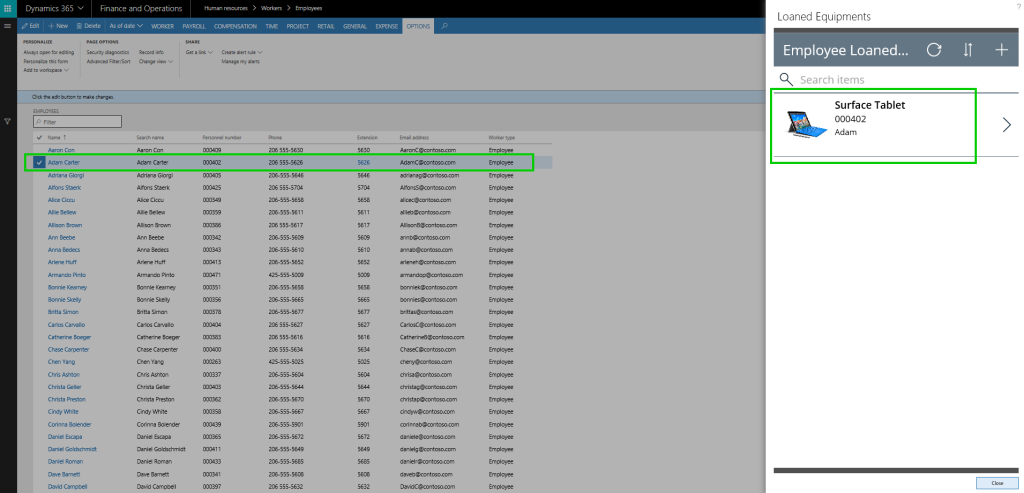Click the Surface Tablet thumbnail image
This screenshot has width=1024, height=493.
pyautogui.click(x=806, y=125)
